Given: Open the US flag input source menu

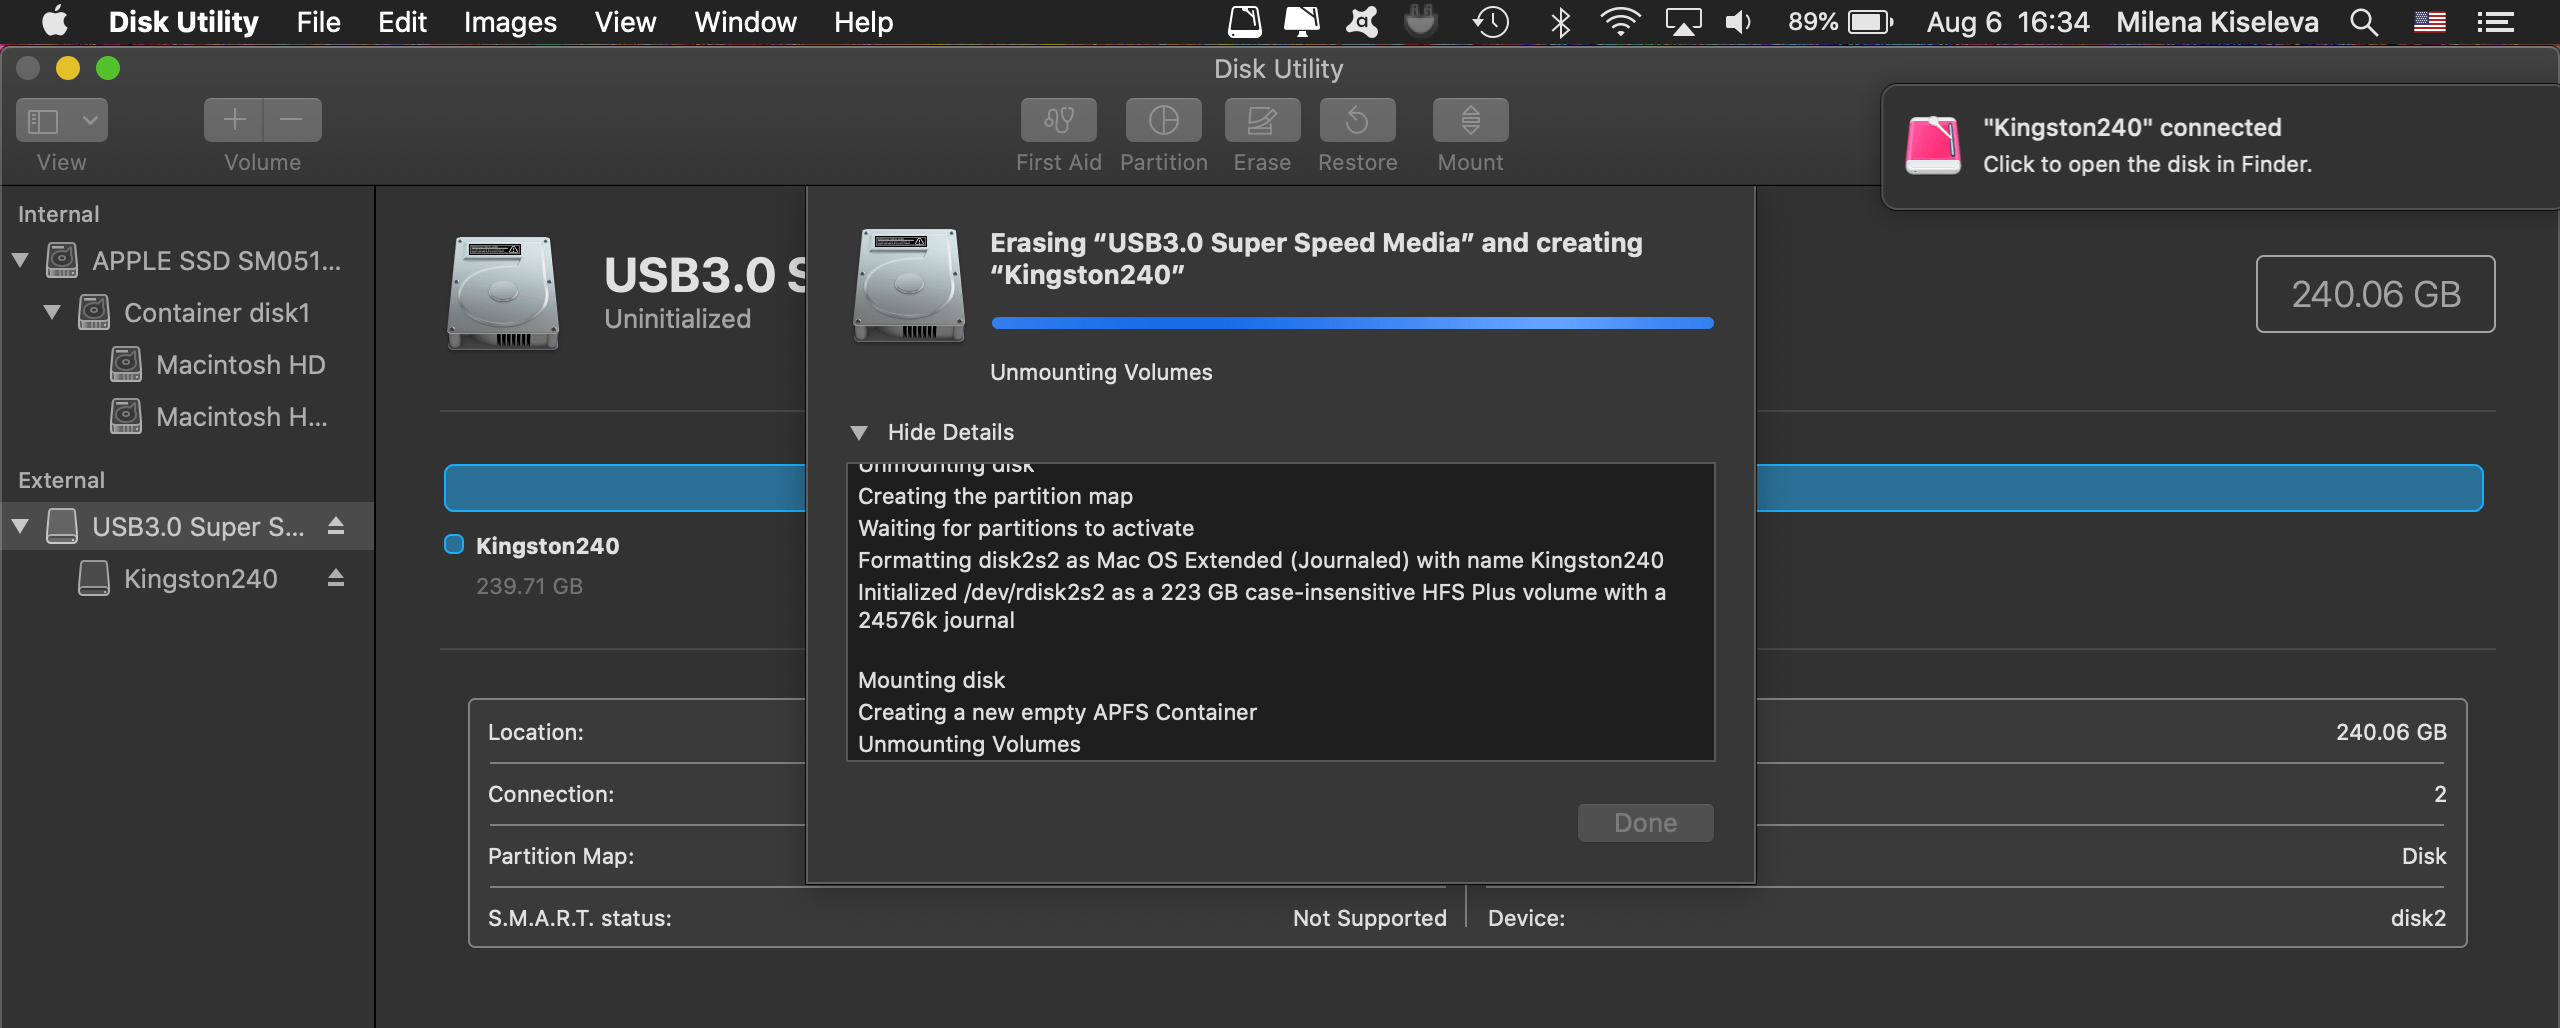Looking at the screenshot, I should click(x=2430, y=21).
